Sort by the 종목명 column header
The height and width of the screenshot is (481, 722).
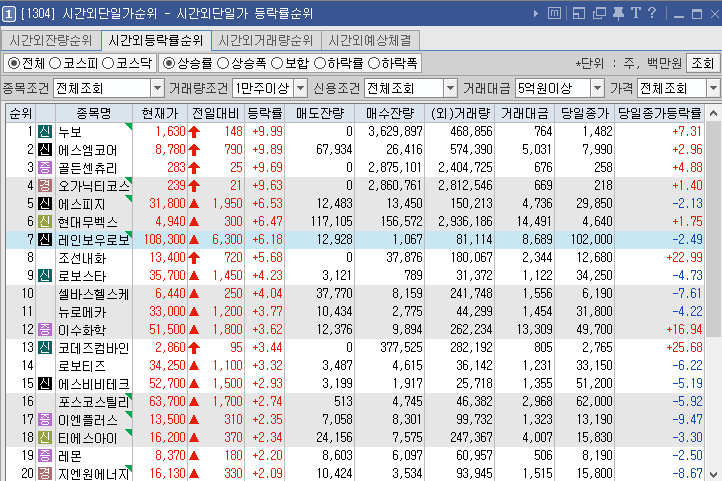pos(94,113)
